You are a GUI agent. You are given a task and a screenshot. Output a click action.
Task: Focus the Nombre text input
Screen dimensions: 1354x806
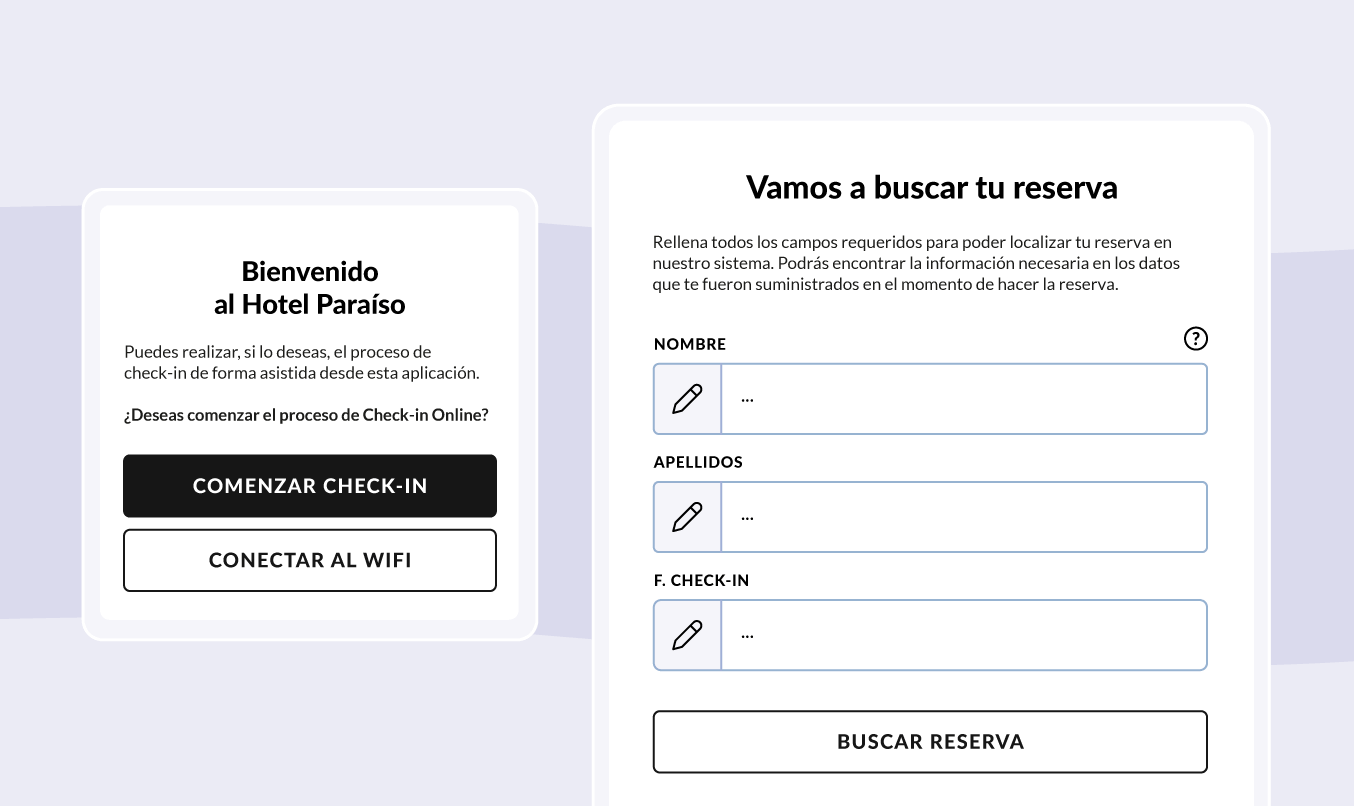pyautogui.click(x=964, y=399)
